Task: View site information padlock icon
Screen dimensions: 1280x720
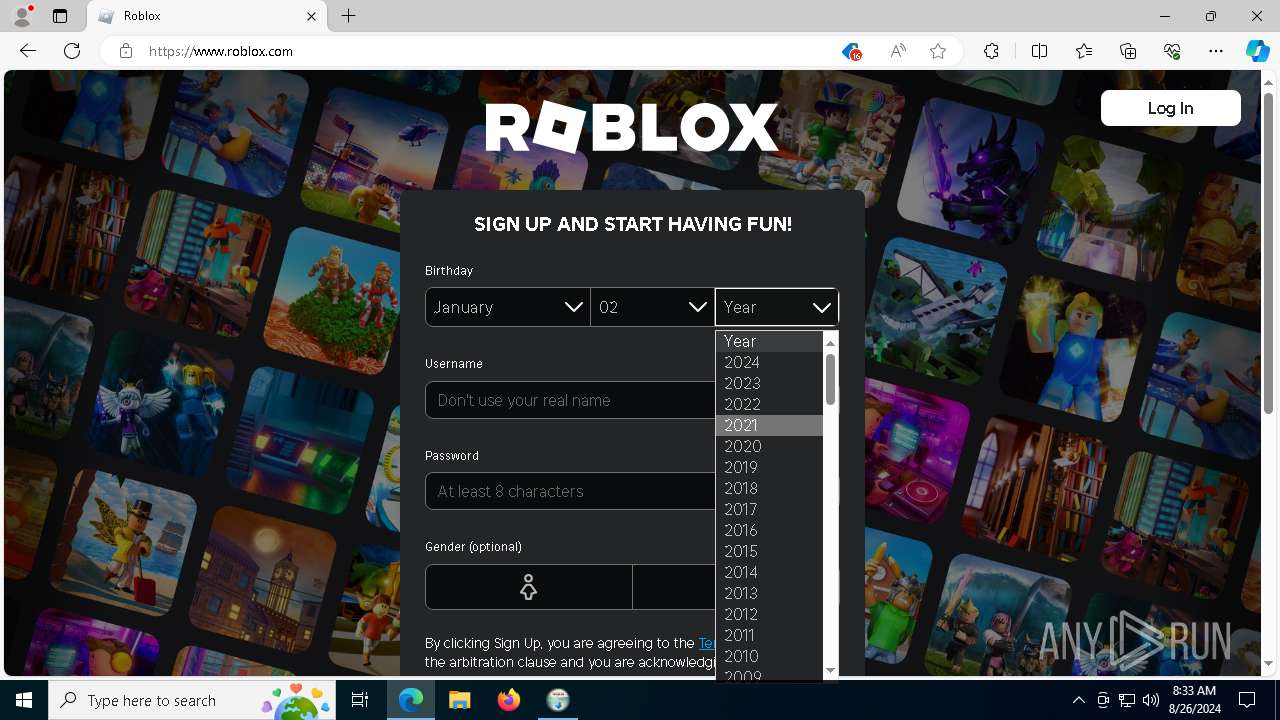Action: point(126,51)
